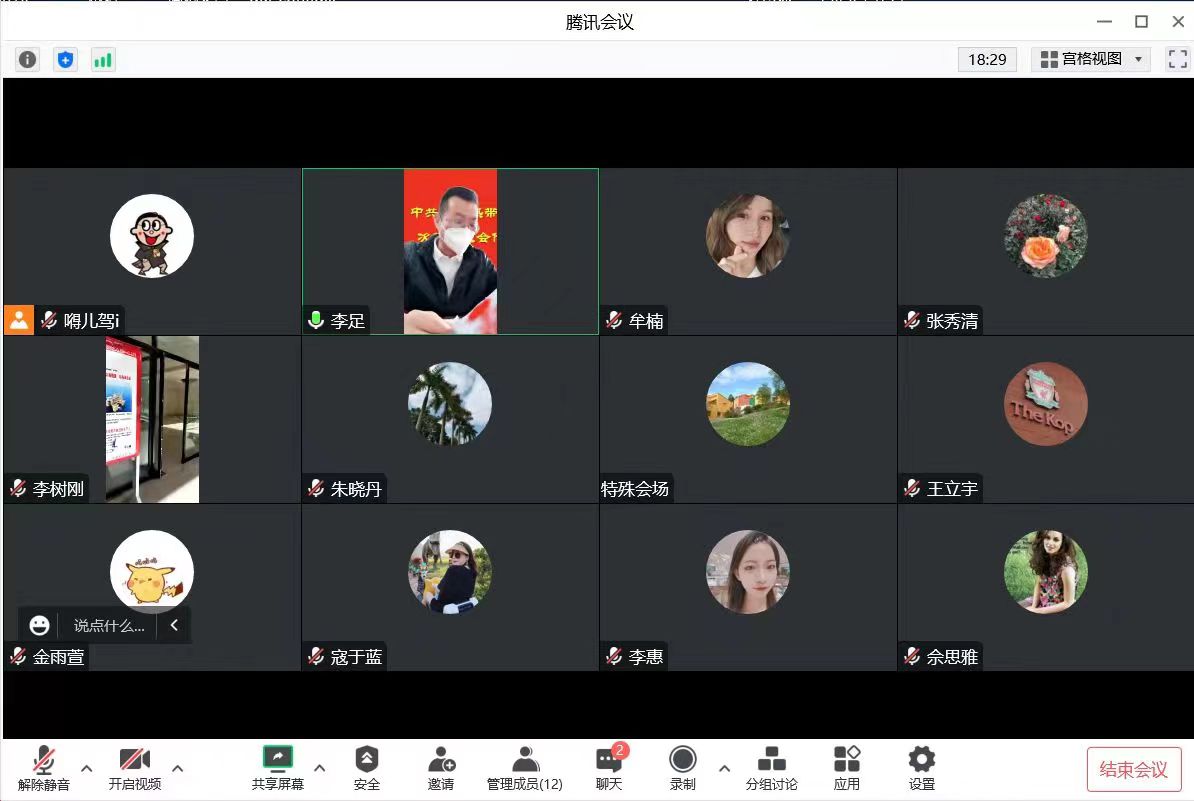Click the Invite (邀请) icon
The width and height of the screenshot is (1194, 801).
click(x=441, y=768)
